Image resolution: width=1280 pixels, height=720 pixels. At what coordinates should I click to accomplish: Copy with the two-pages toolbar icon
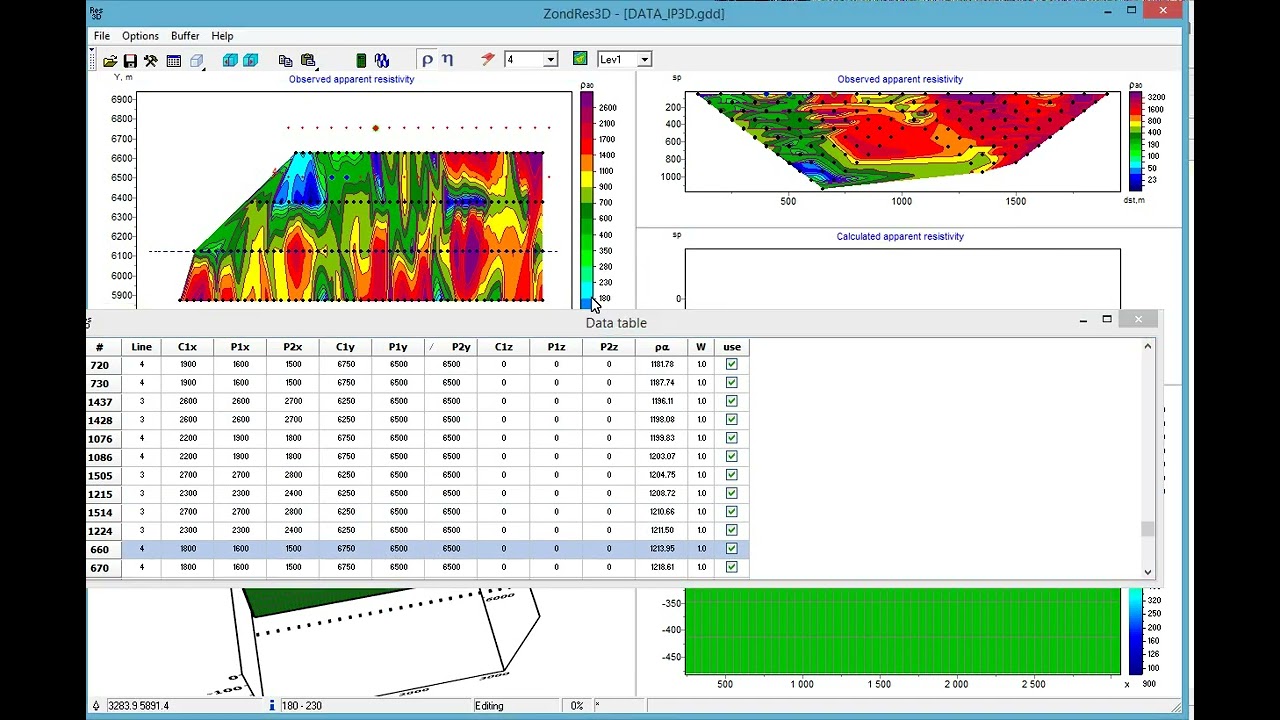286,60
